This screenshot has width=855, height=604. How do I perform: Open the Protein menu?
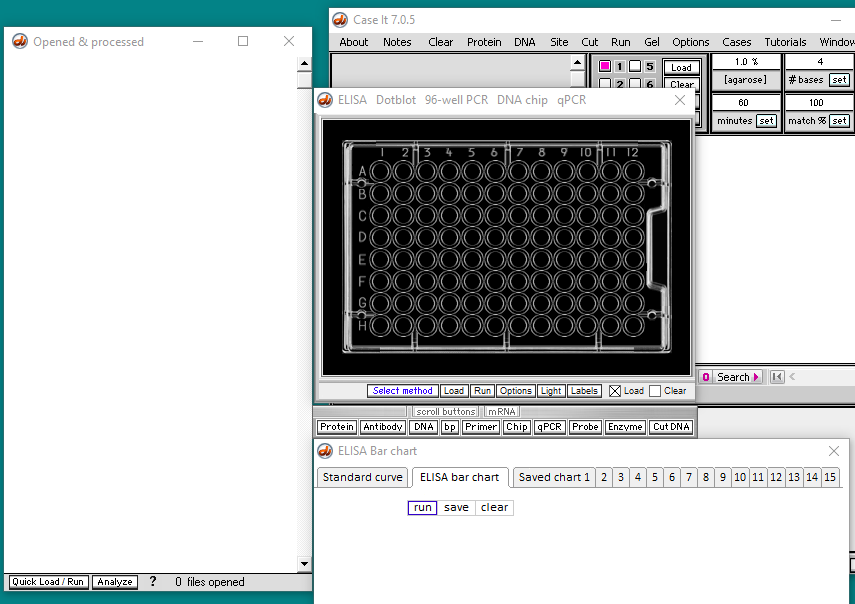point(484,42)
